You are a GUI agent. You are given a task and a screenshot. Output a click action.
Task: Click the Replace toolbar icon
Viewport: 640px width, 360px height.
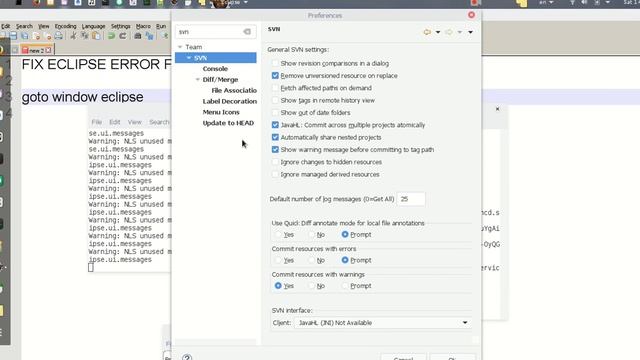click(x=149, y=36)
